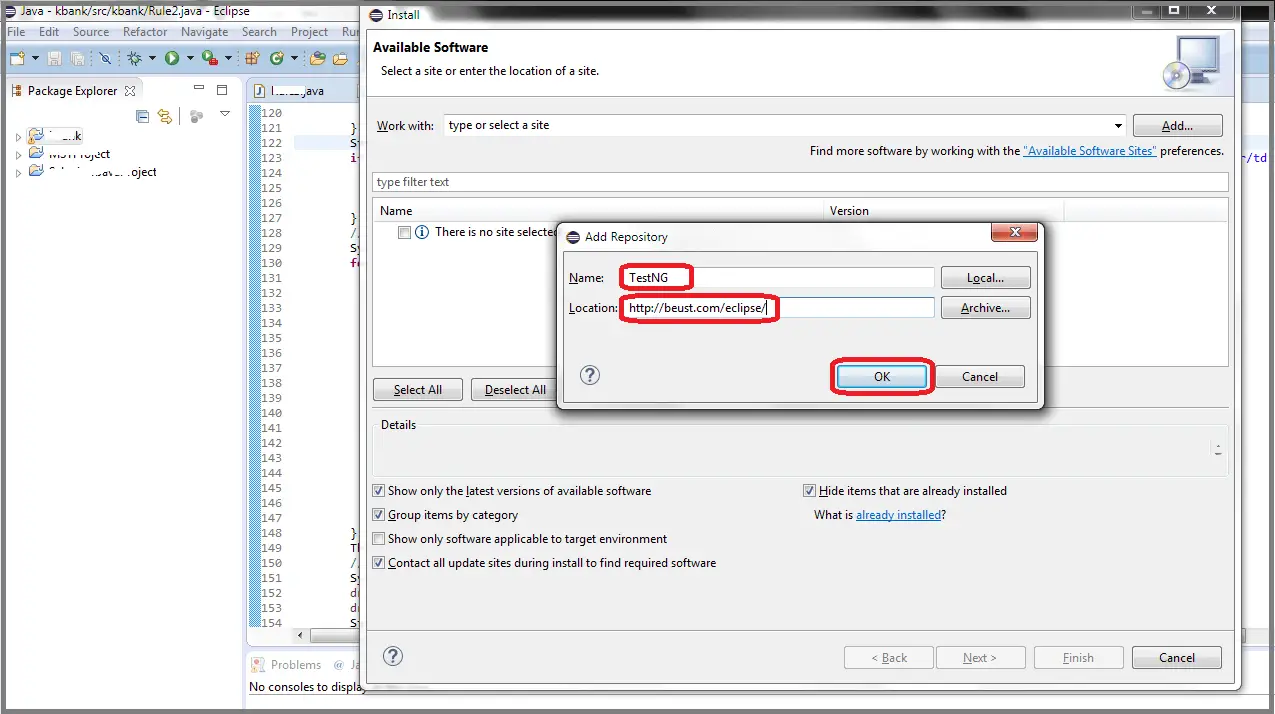Open the Run dropdown arrow
Screen dimensions: 1275x714
coord(189,59)
